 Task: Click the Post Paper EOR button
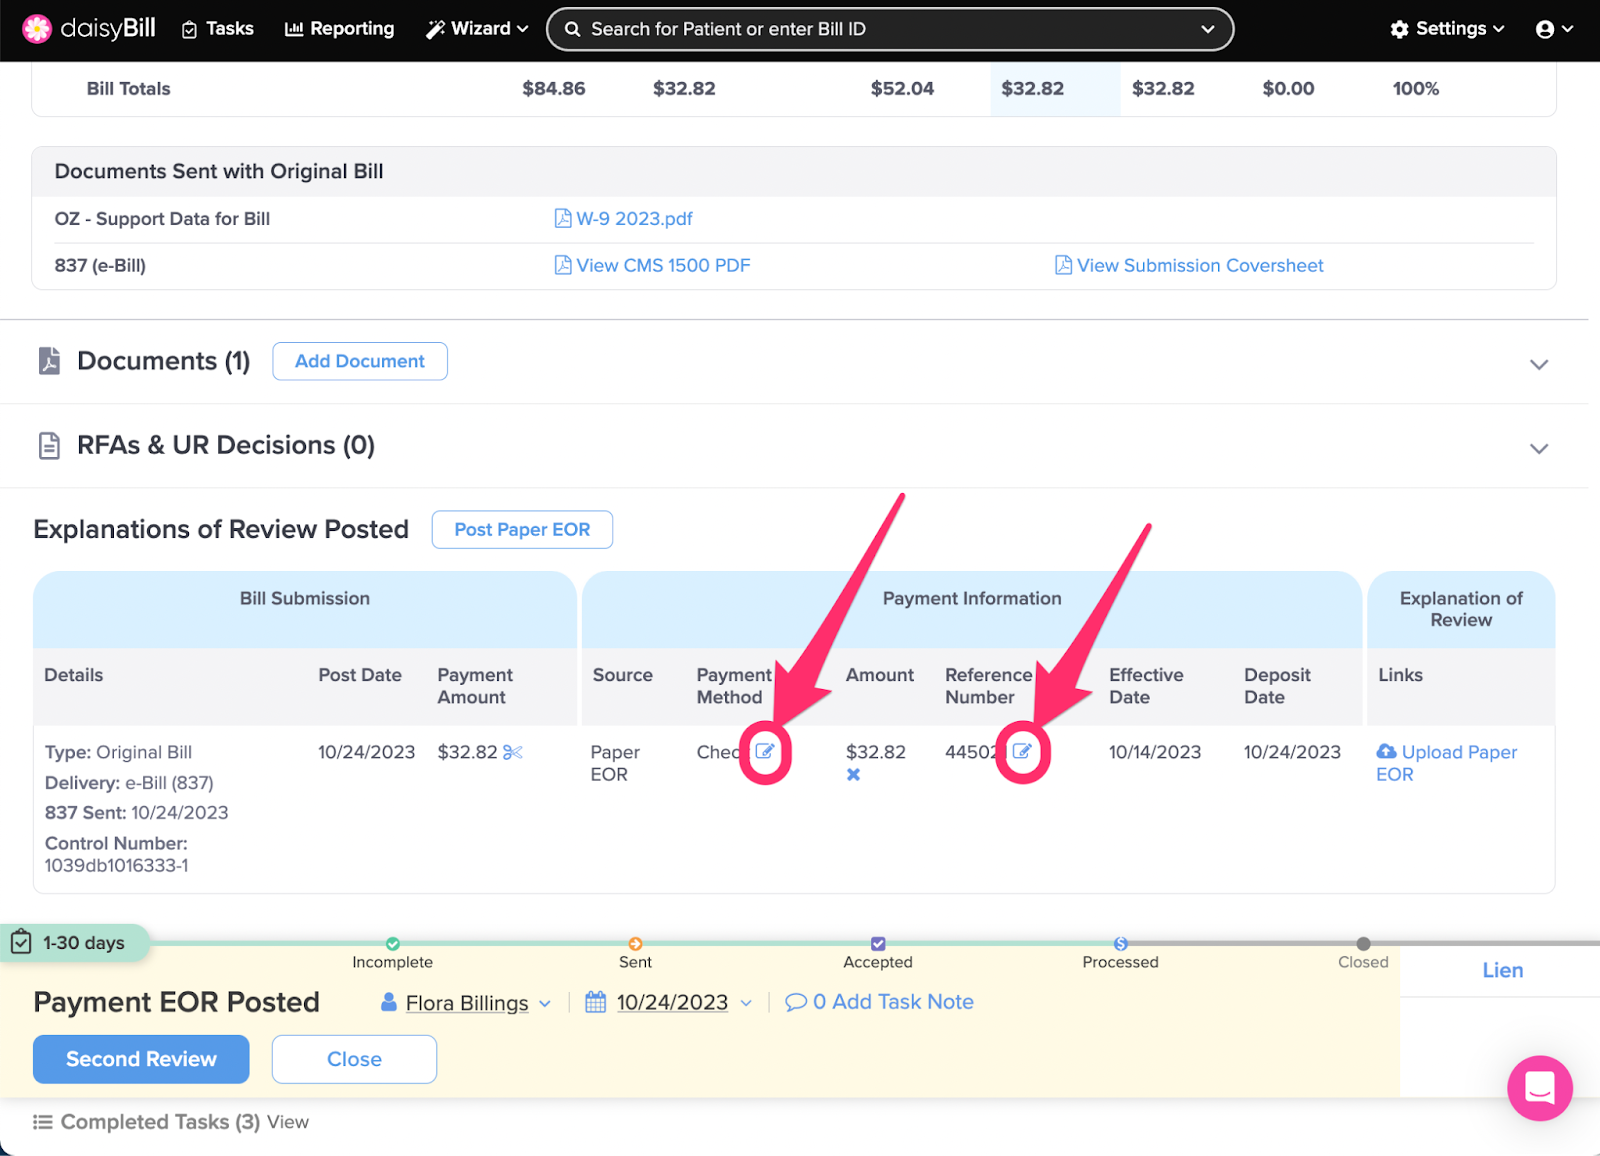coord(522,530)
